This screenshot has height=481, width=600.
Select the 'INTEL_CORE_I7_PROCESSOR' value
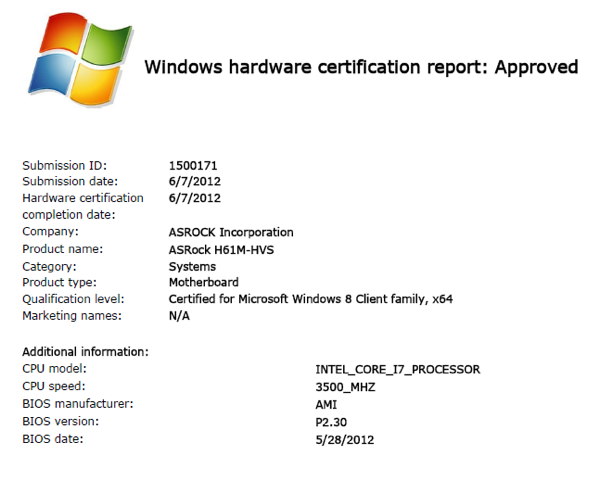398,370
